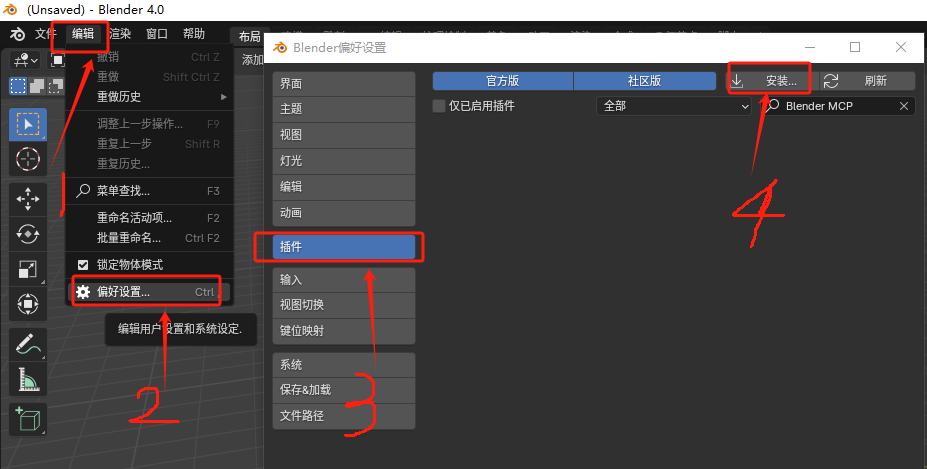Image resolution: width=927 pixels, height=469 pixels.
Task: Click the download arrow icon on 安装
Action: 737,80
